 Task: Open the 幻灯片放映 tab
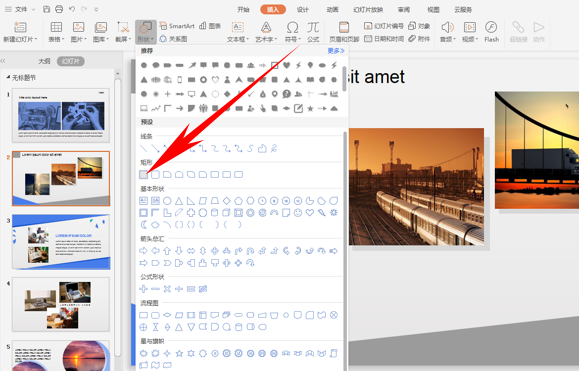368,10
